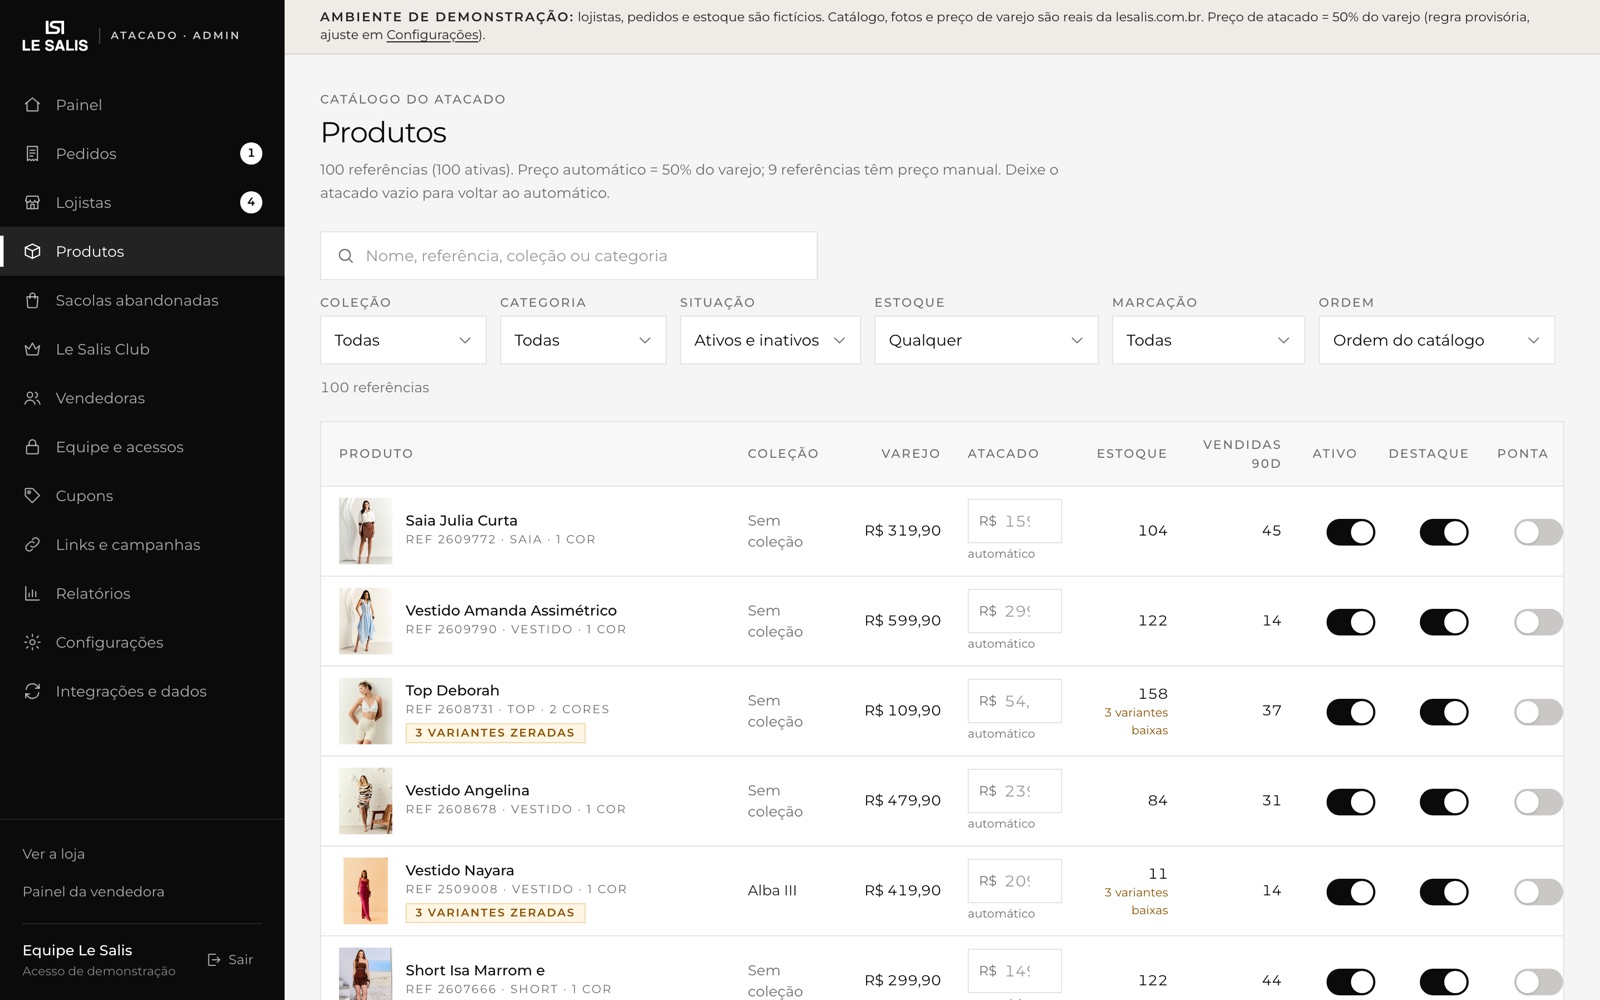Click the Cupons tag icon
The height and width of the screenshot is (1000, 1600).
(x=32, y=496)
